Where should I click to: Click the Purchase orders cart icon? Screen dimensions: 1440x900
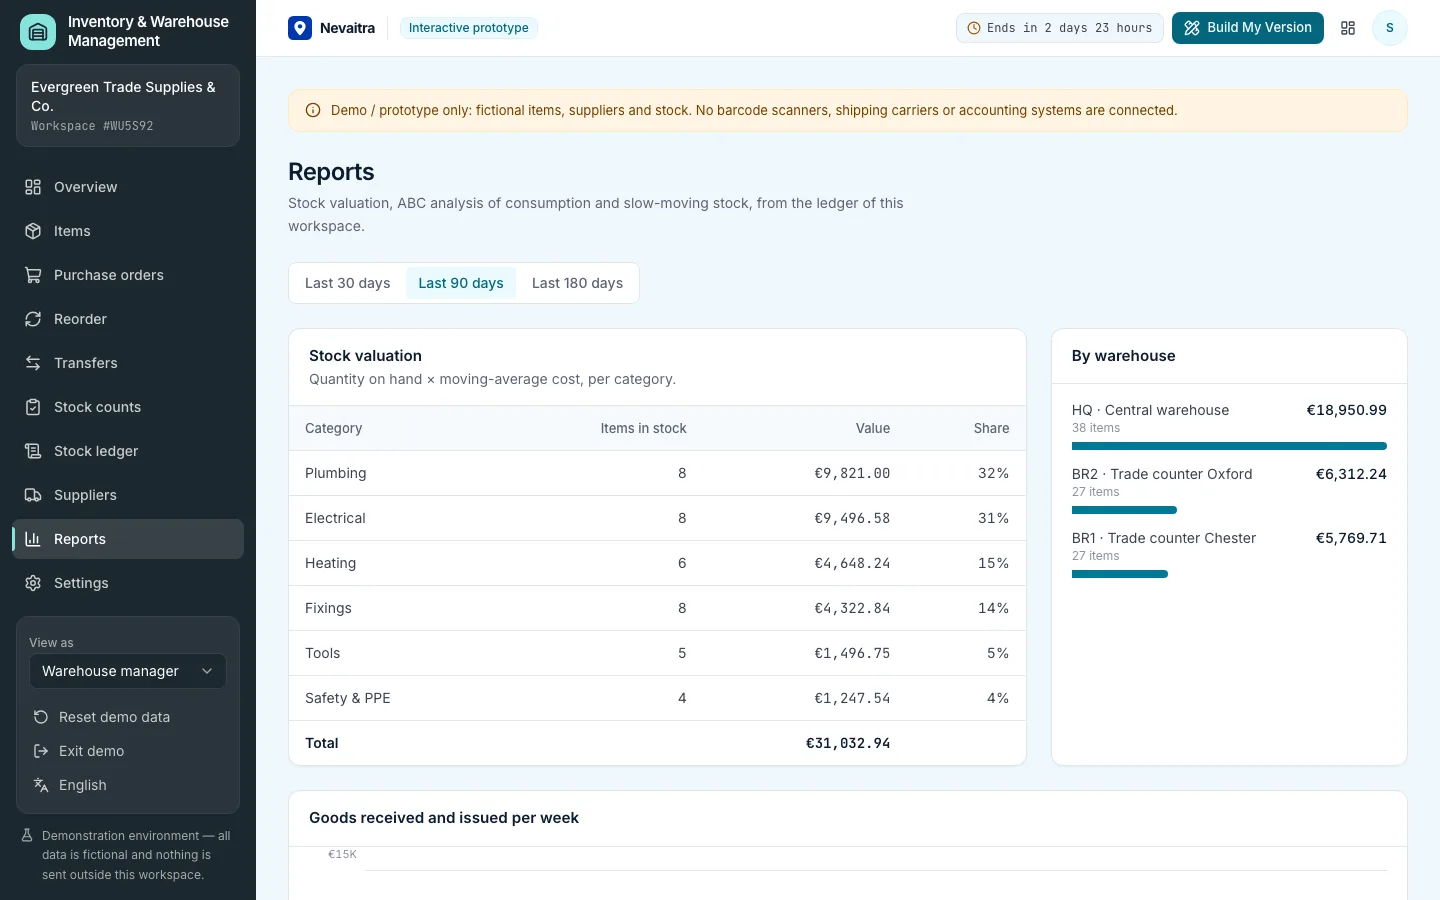point(33,275)
